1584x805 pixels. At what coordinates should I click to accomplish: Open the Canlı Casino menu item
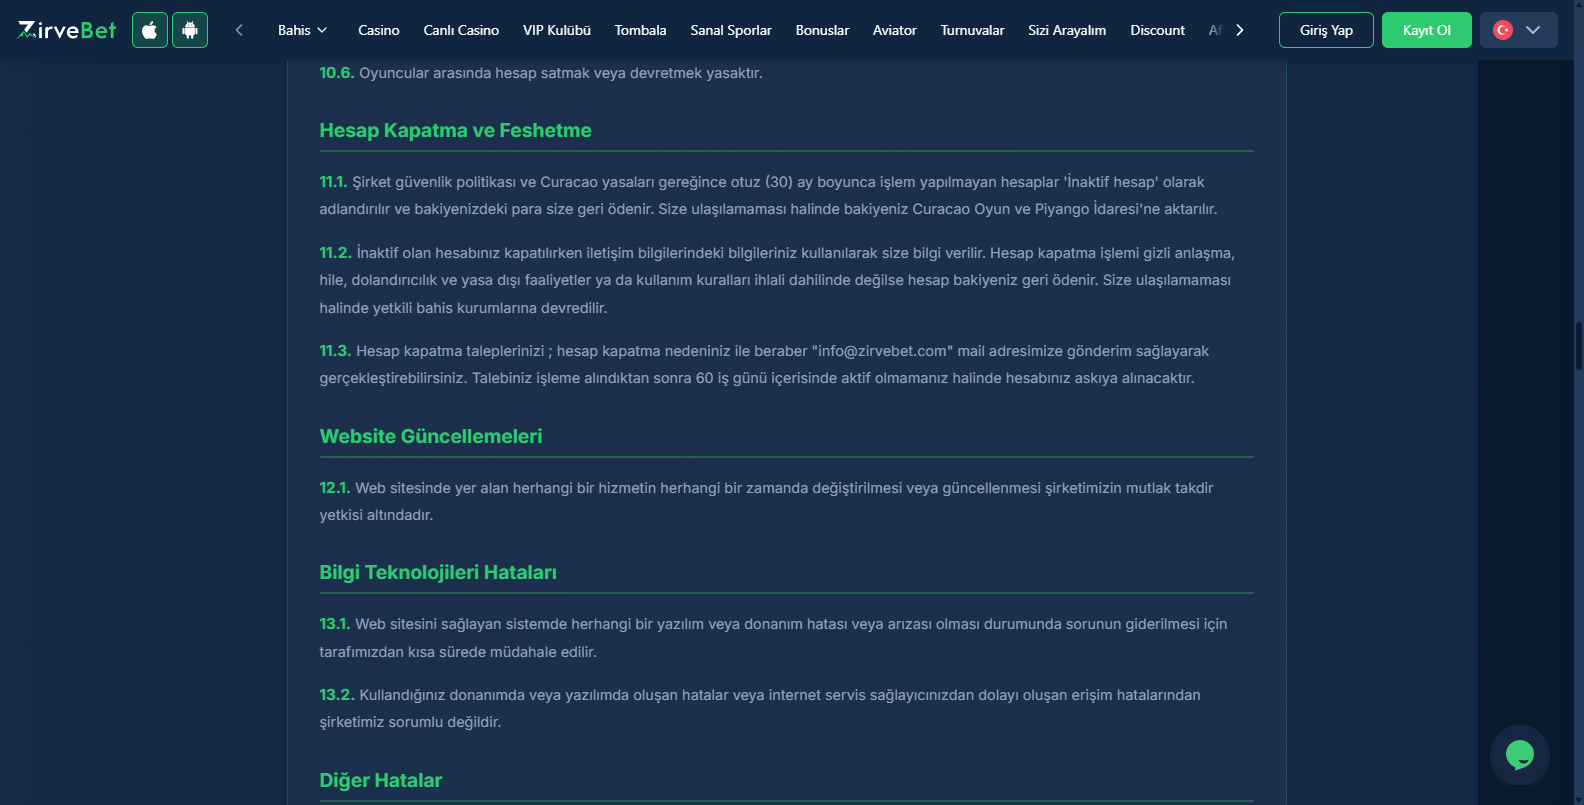point(461,30)
